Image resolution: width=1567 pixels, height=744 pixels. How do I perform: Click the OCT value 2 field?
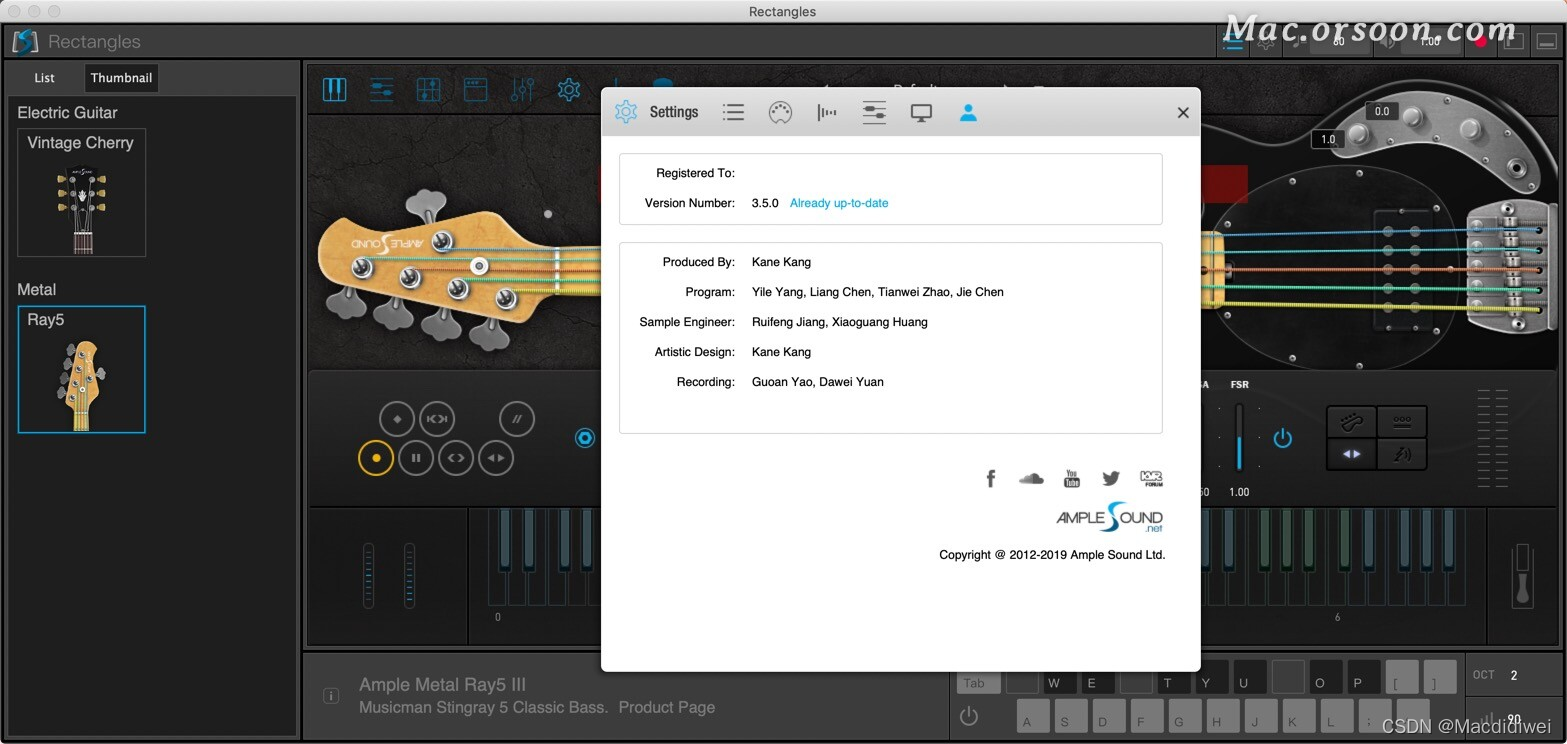(x=1514, y=675)
